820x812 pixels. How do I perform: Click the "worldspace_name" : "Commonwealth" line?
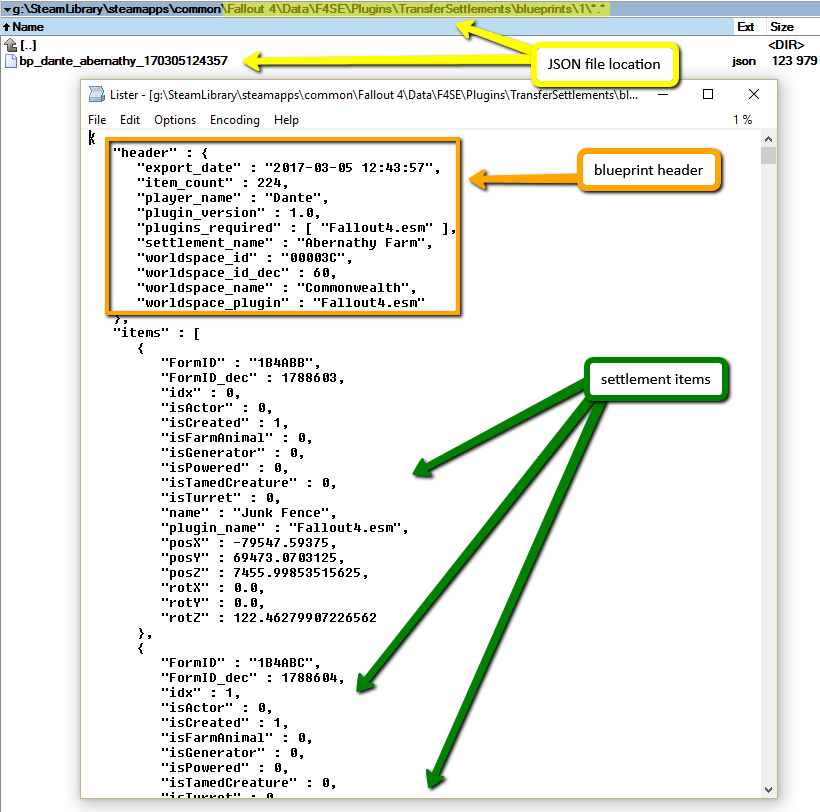(277, 288)
